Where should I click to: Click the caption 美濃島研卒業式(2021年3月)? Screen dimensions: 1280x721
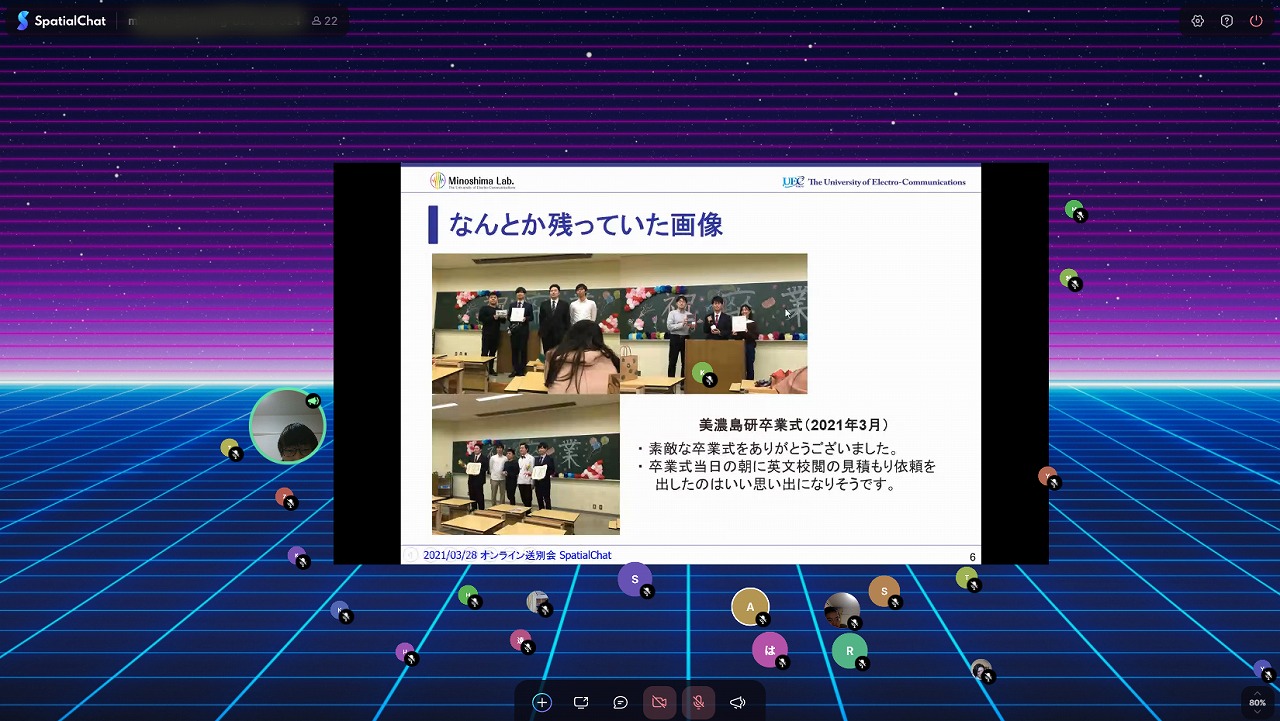click(x=793, y=424)
